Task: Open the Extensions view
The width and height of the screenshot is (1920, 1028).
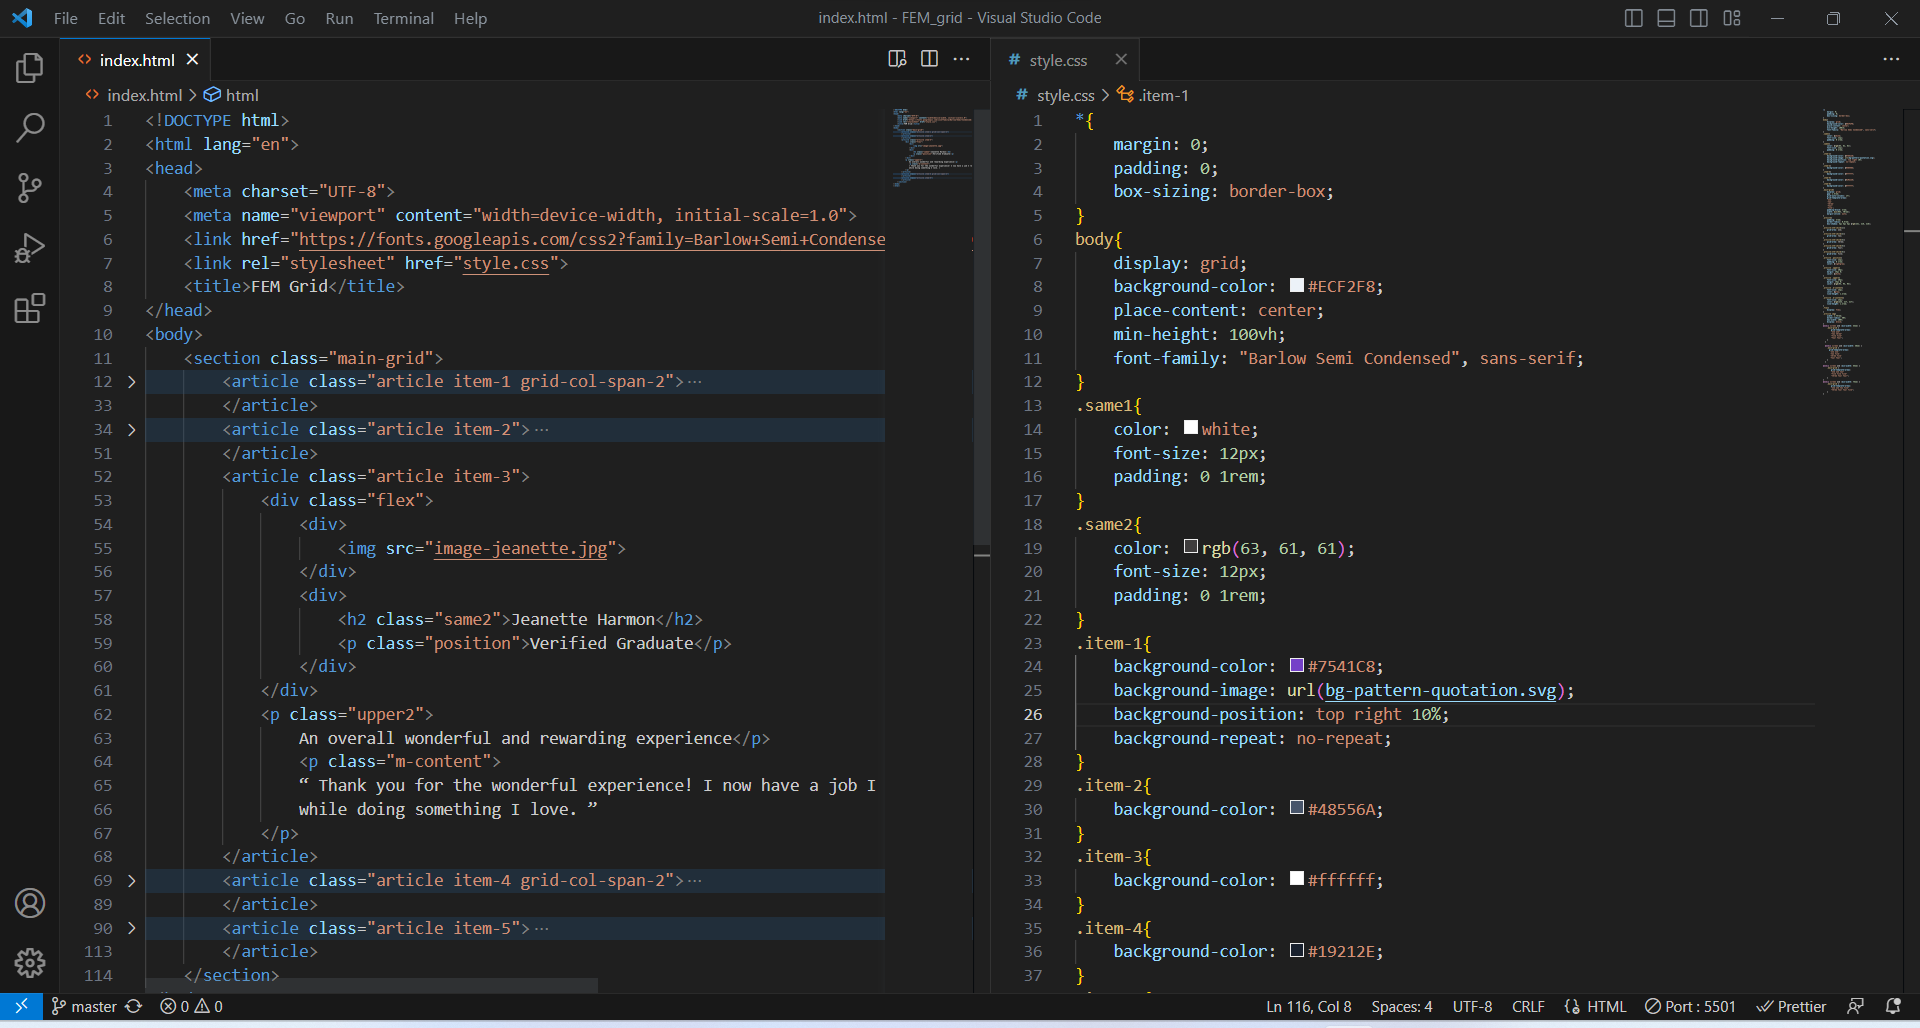Action: [x=29, y=308]
